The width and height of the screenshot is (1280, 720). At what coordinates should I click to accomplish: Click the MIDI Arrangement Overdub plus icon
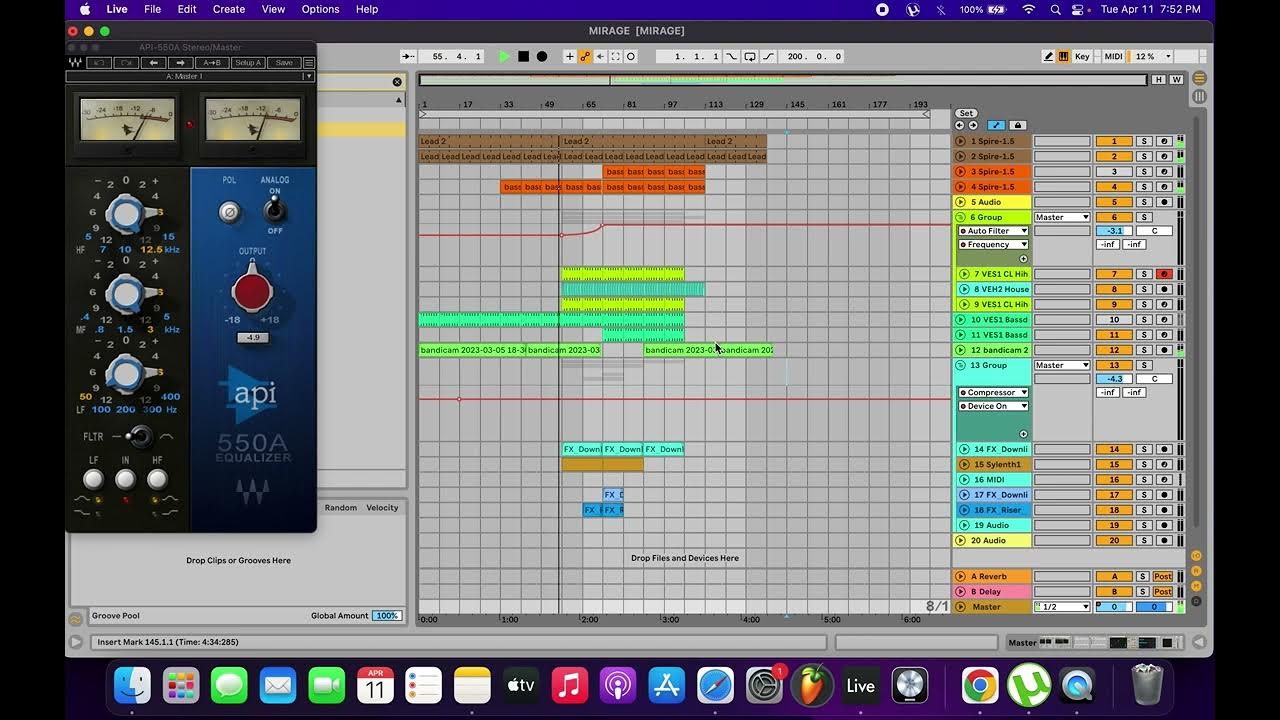(x=570, y=57)
